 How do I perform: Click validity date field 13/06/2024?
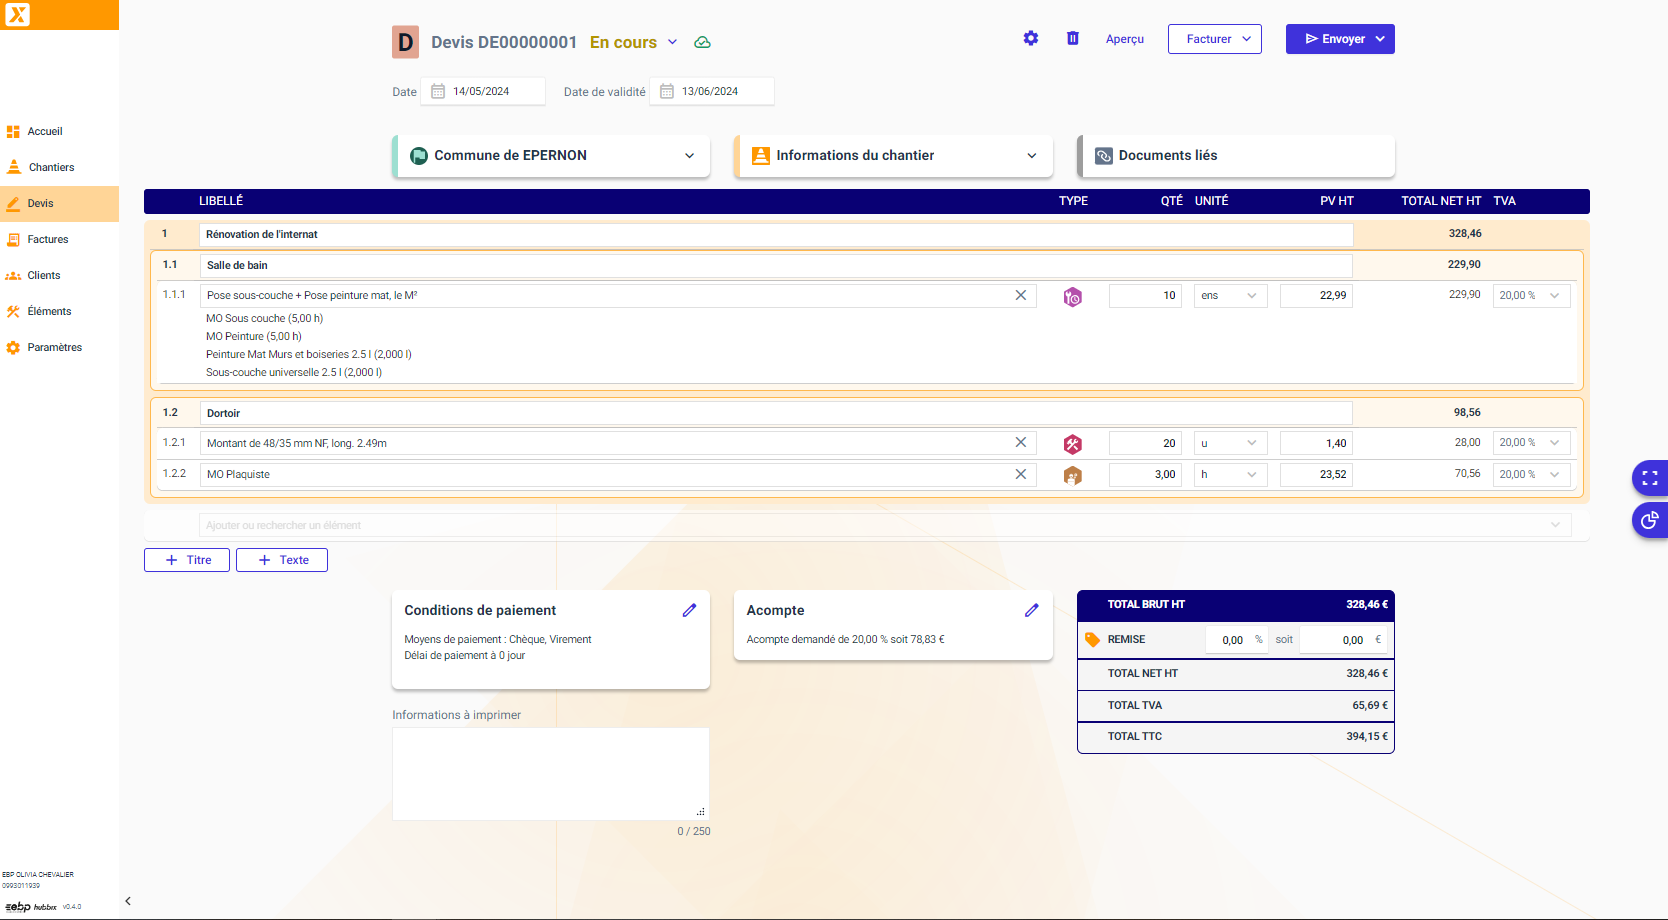(712, 91)
